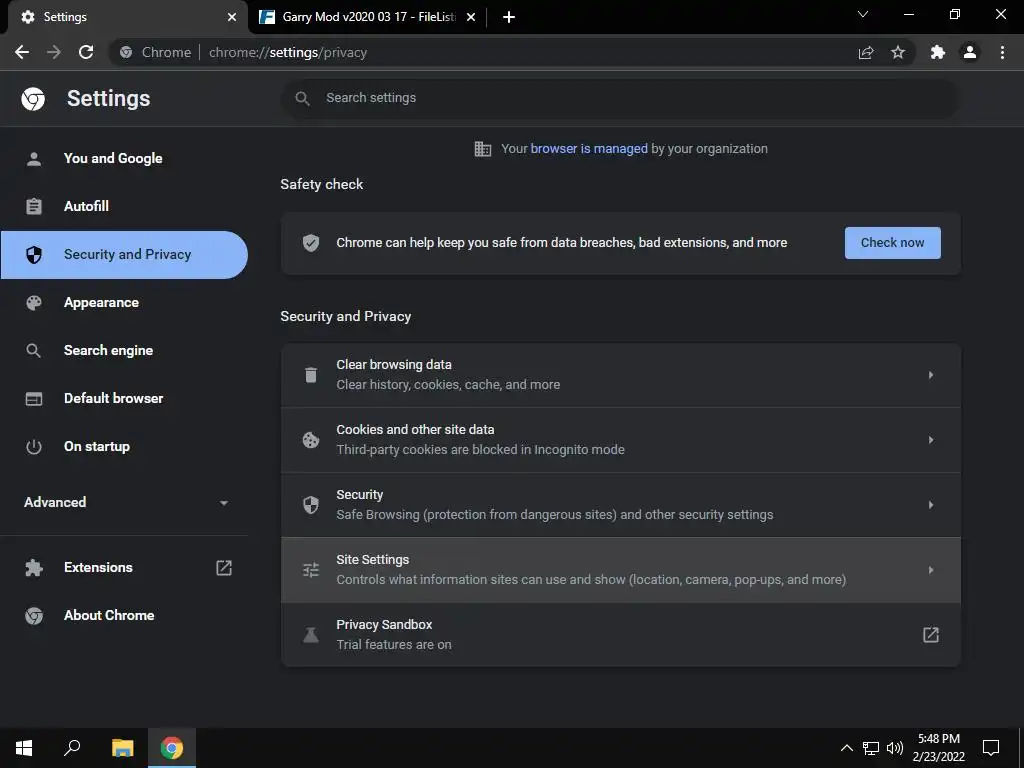Reload the current page
The width and height of the screenshot is (1024, 768).
pos(86,52)
